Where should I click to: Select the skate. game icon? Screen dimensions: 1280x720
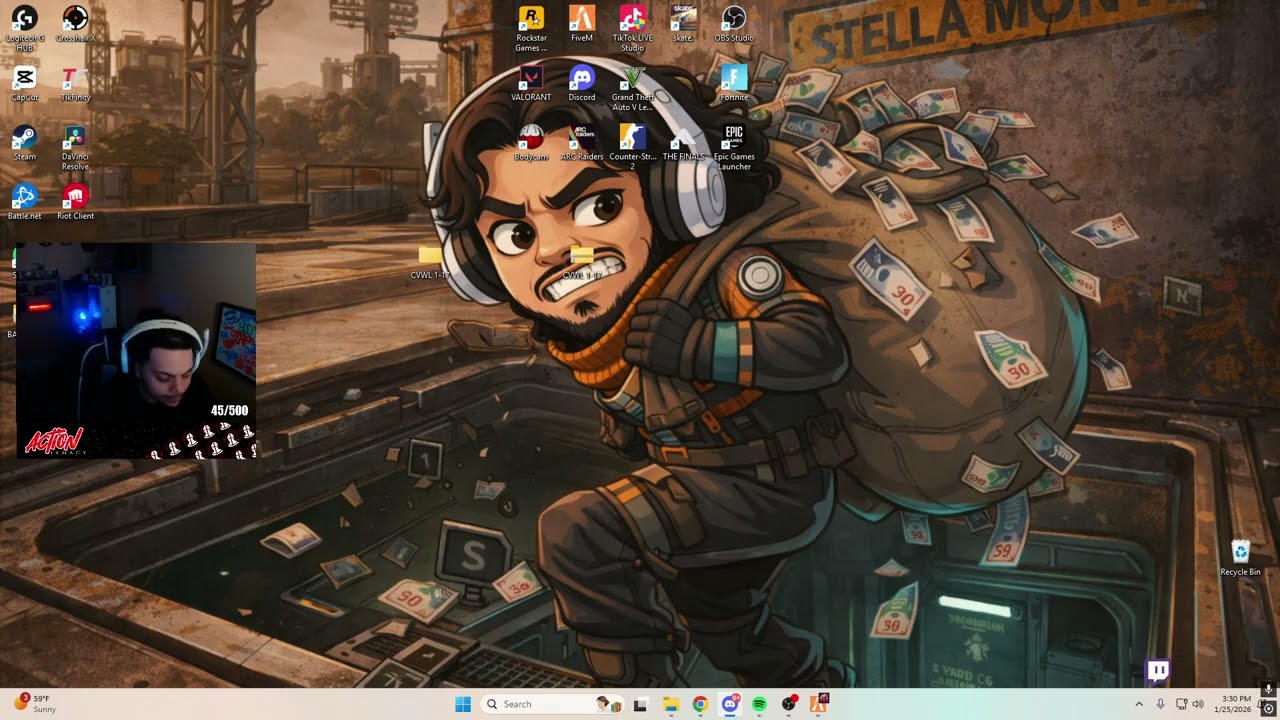pyautogui.click(x=683, y=24)
